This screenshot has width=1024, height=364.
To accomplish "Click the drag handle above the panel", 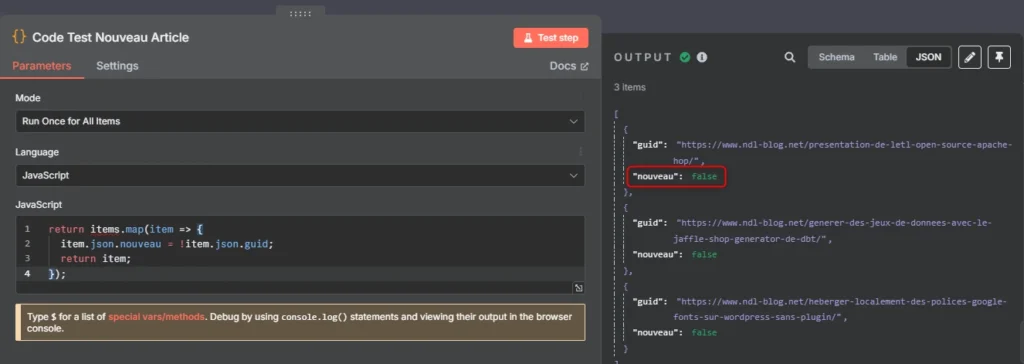I will (300, 14).
